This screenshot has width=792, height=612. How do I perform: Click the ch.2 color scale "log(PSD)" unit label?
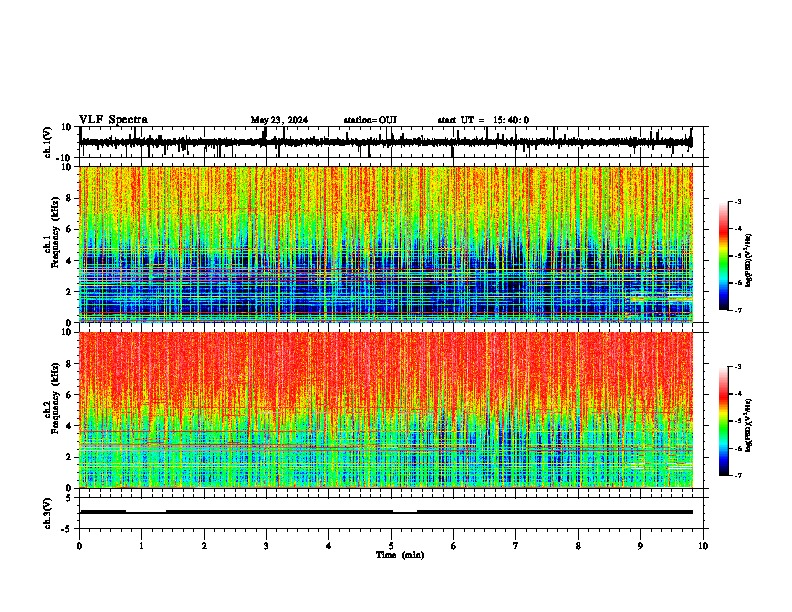pyautogui.click(x=749, y=426)
